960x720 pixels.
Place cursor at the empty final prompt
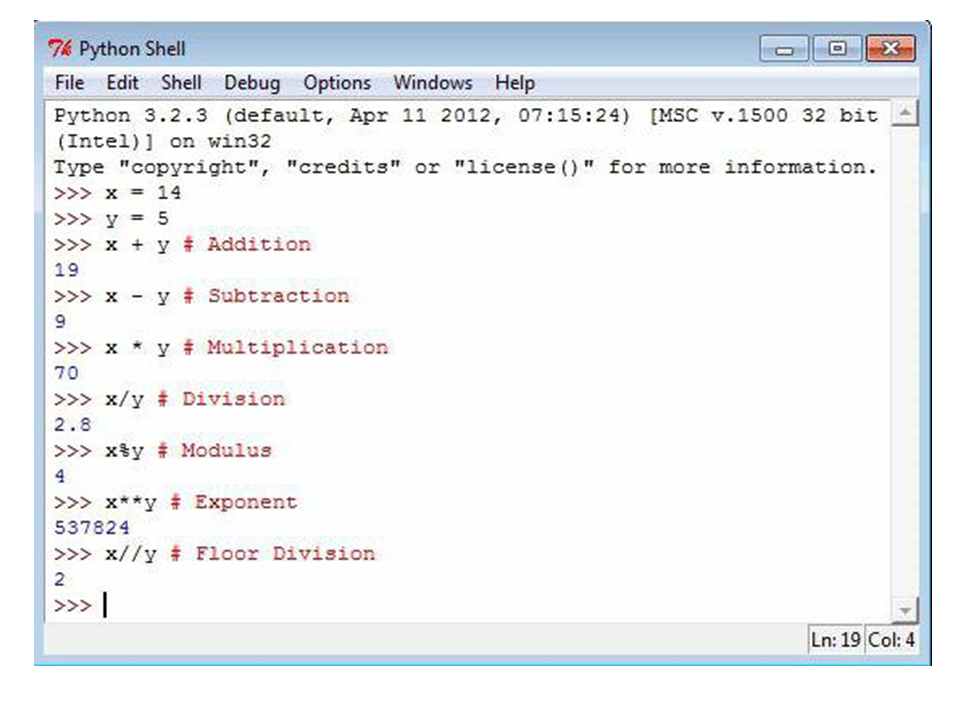pos(105,605)
